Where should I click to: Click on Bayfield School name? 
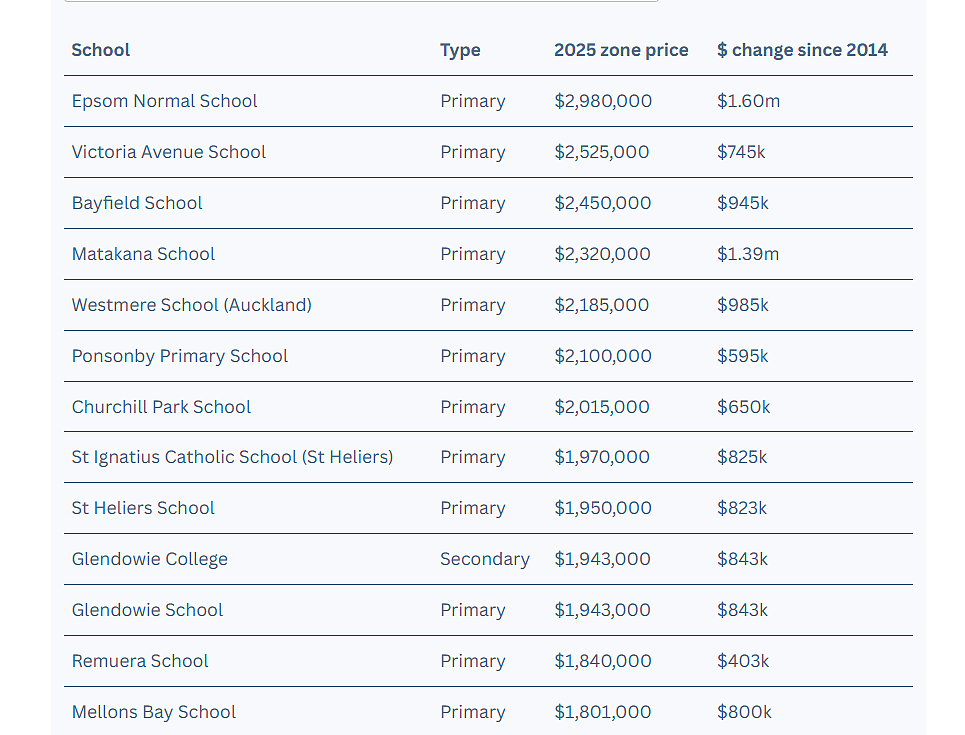[x=137, y=203]
